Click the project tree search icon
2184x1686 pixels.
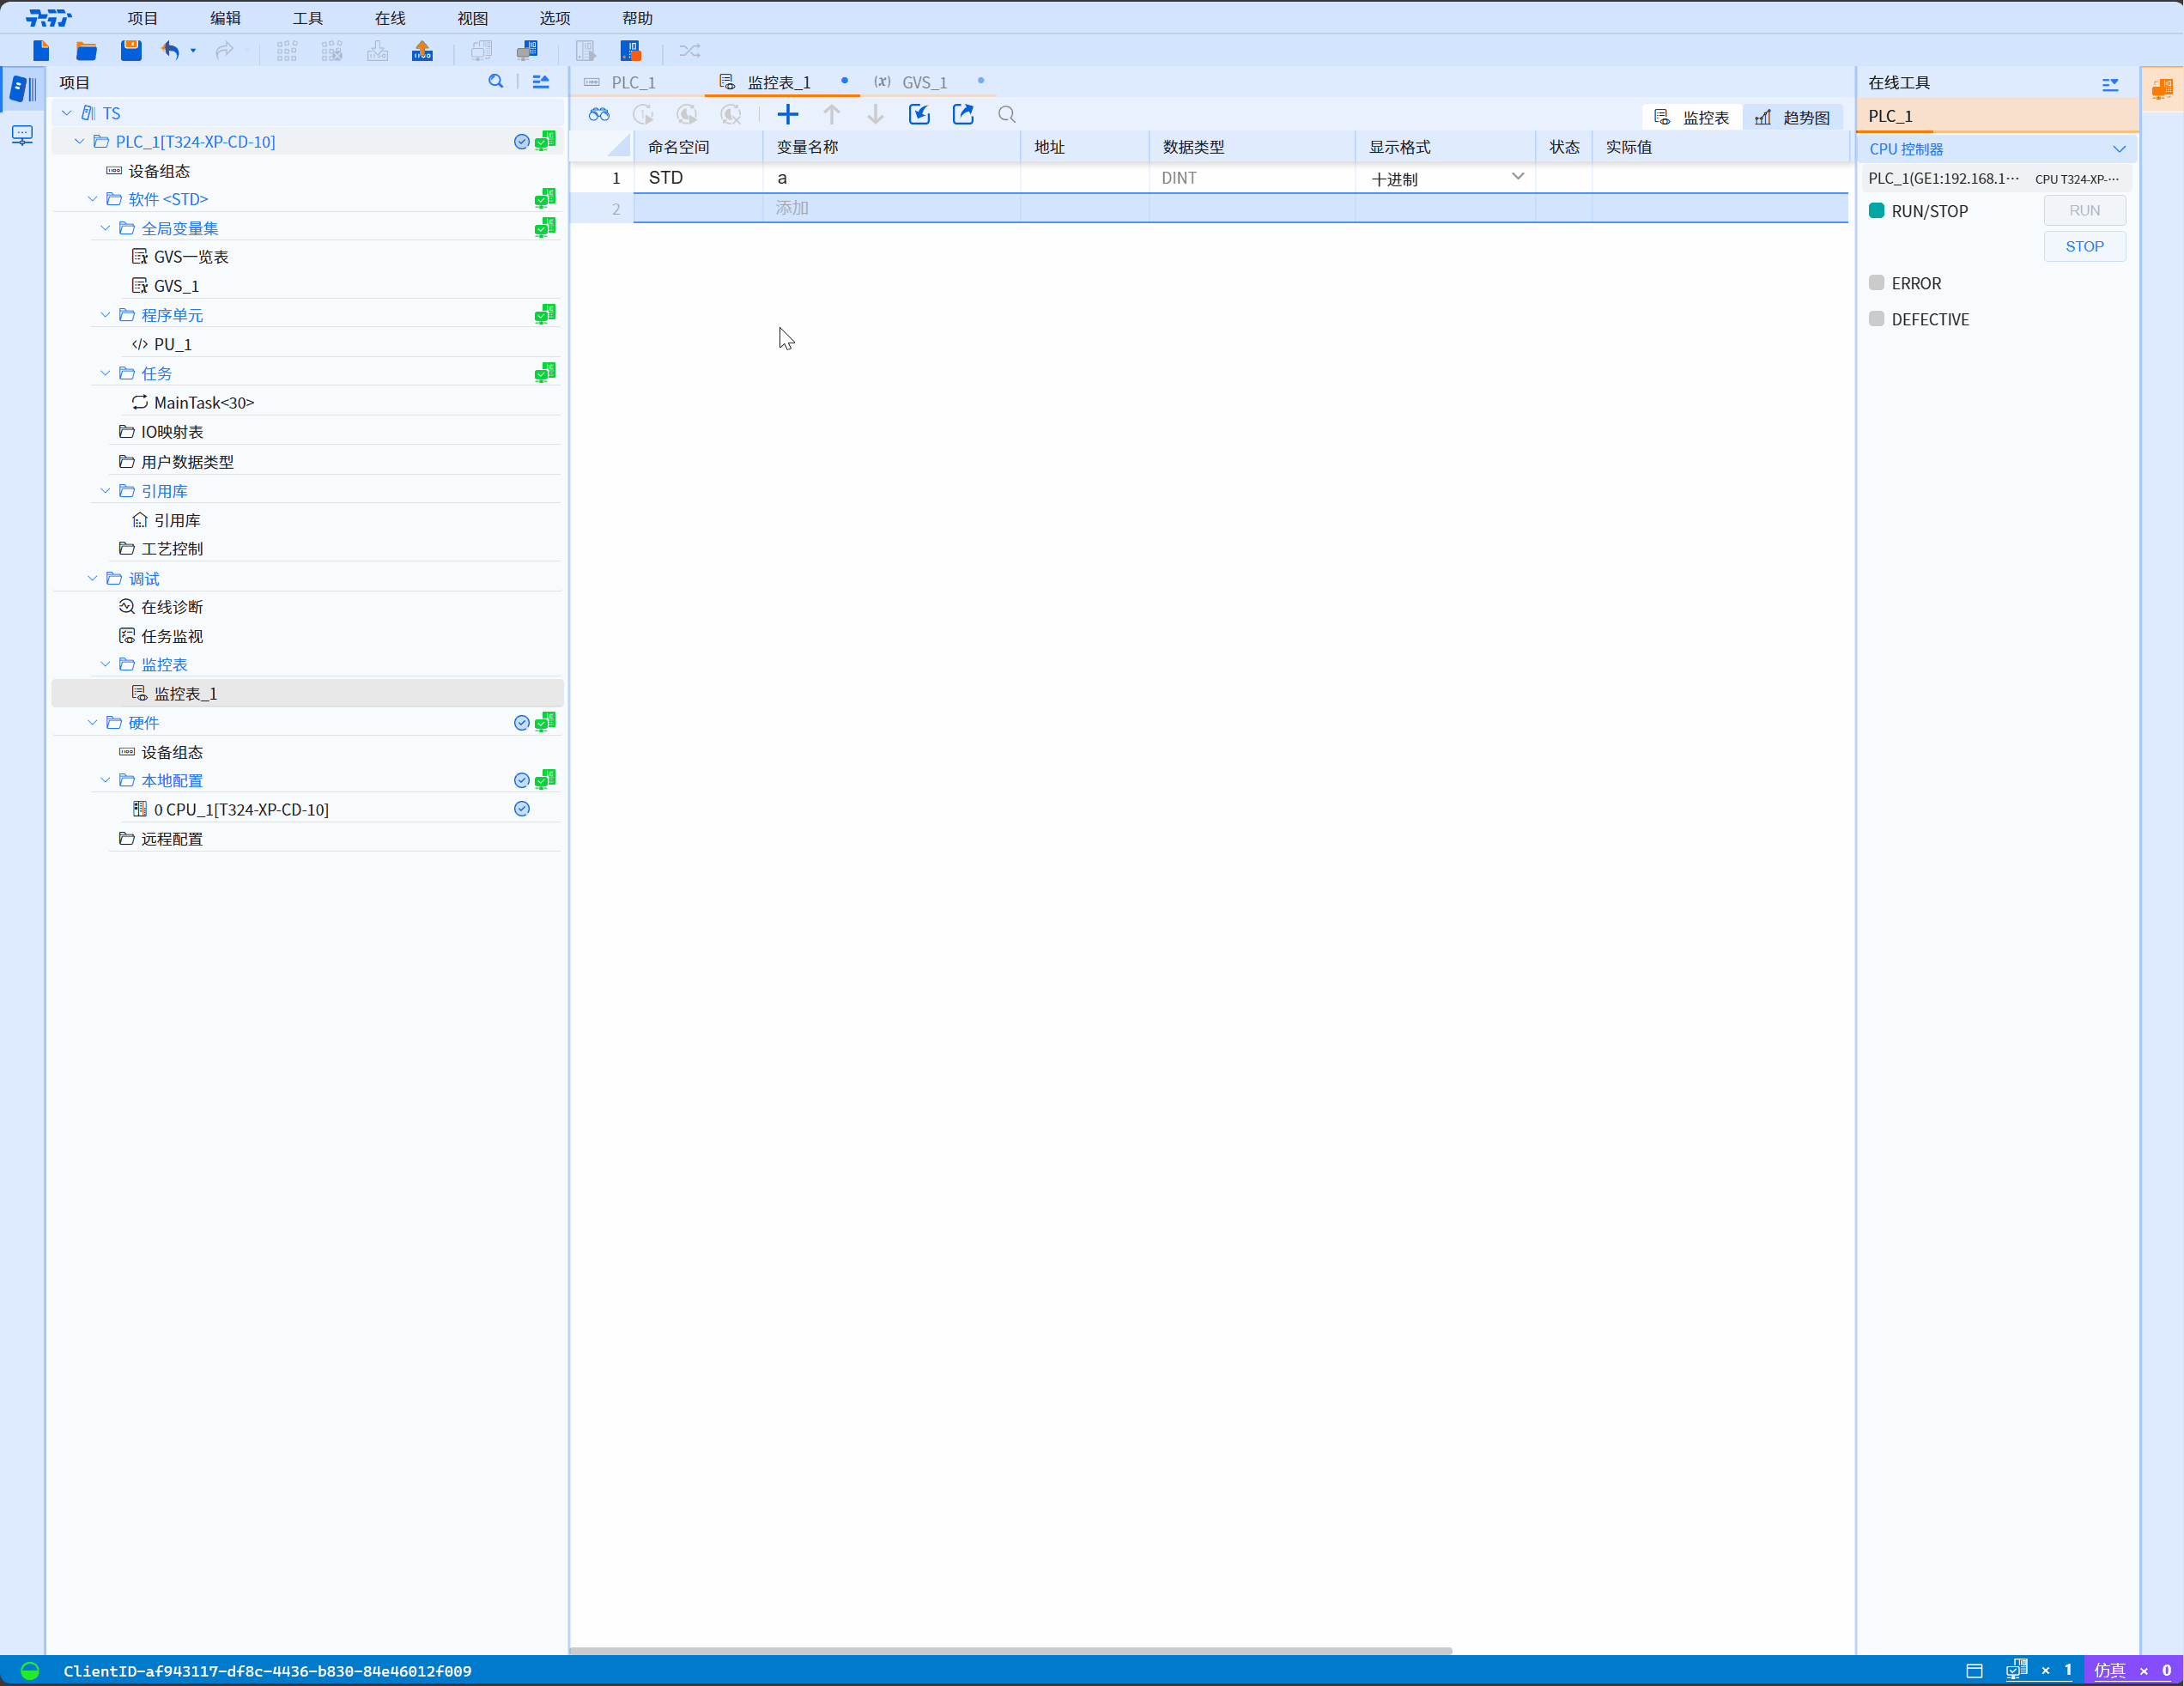[496, 82]
